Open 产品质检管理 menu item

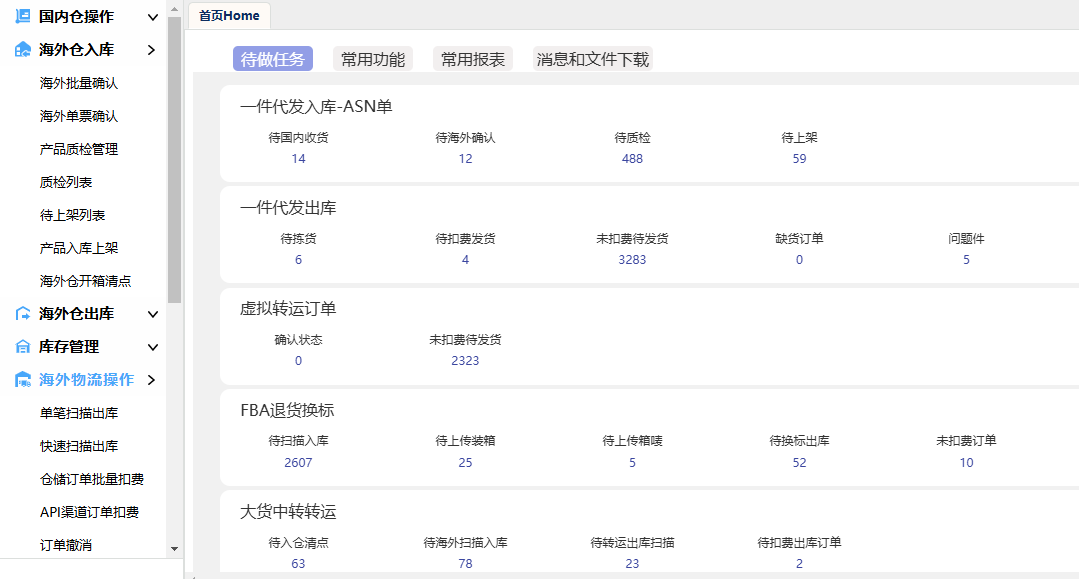[79, 149]
